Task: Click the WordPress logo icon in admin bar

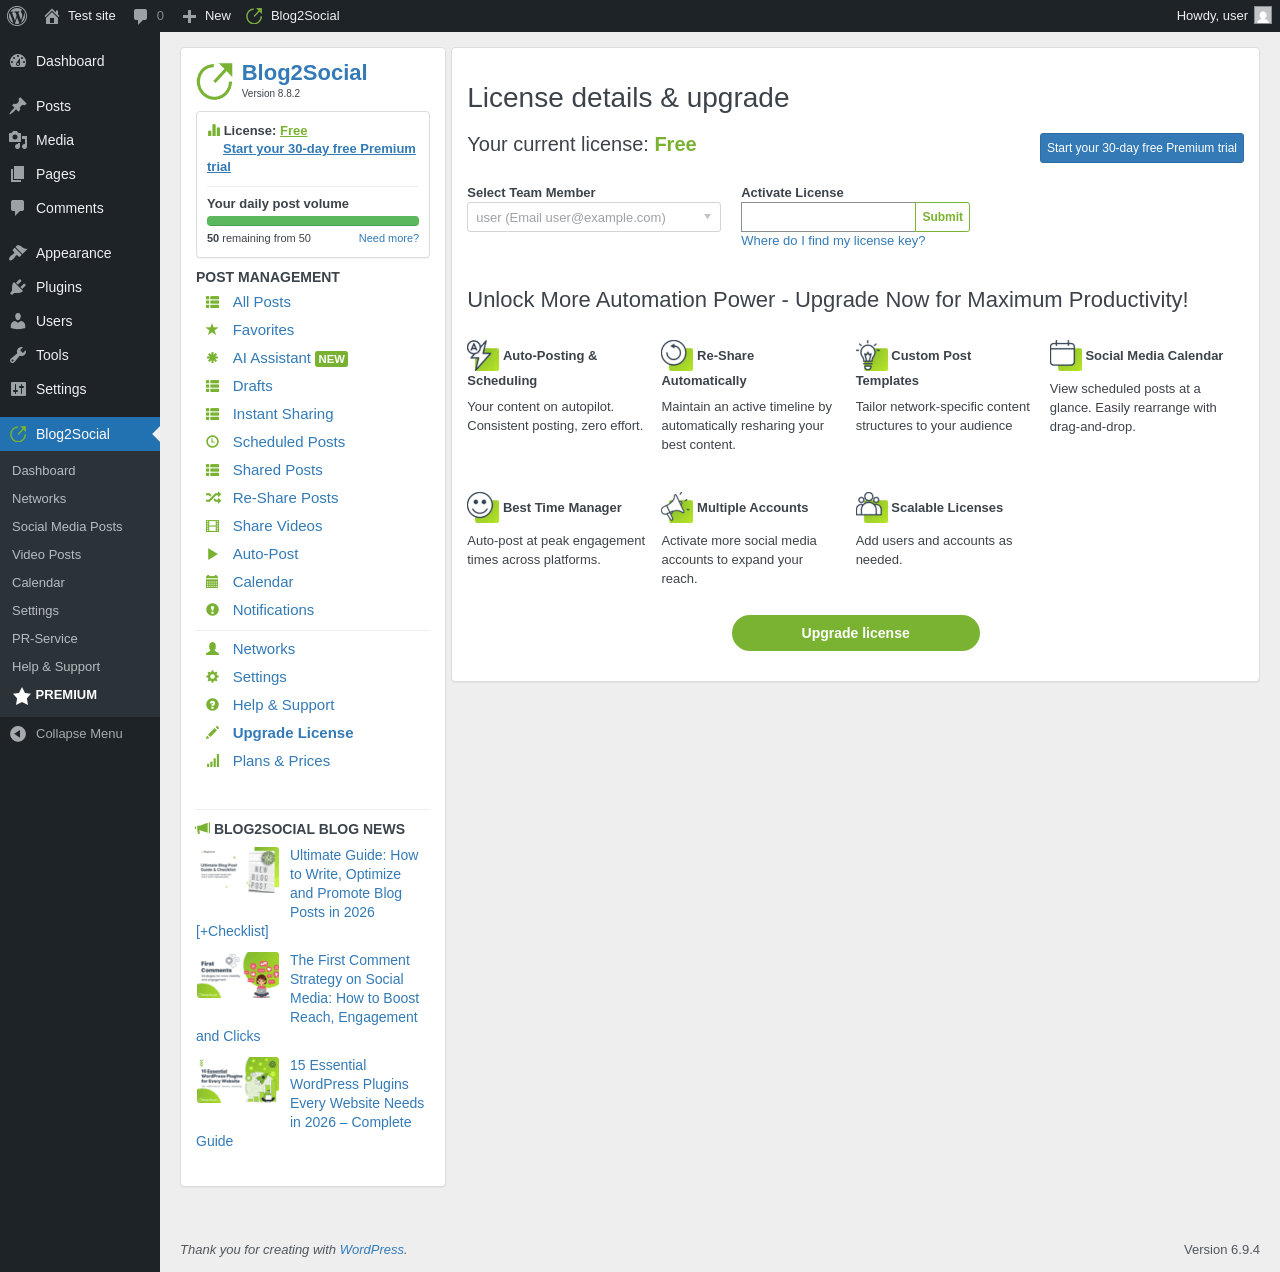Action: pos(17,16)
